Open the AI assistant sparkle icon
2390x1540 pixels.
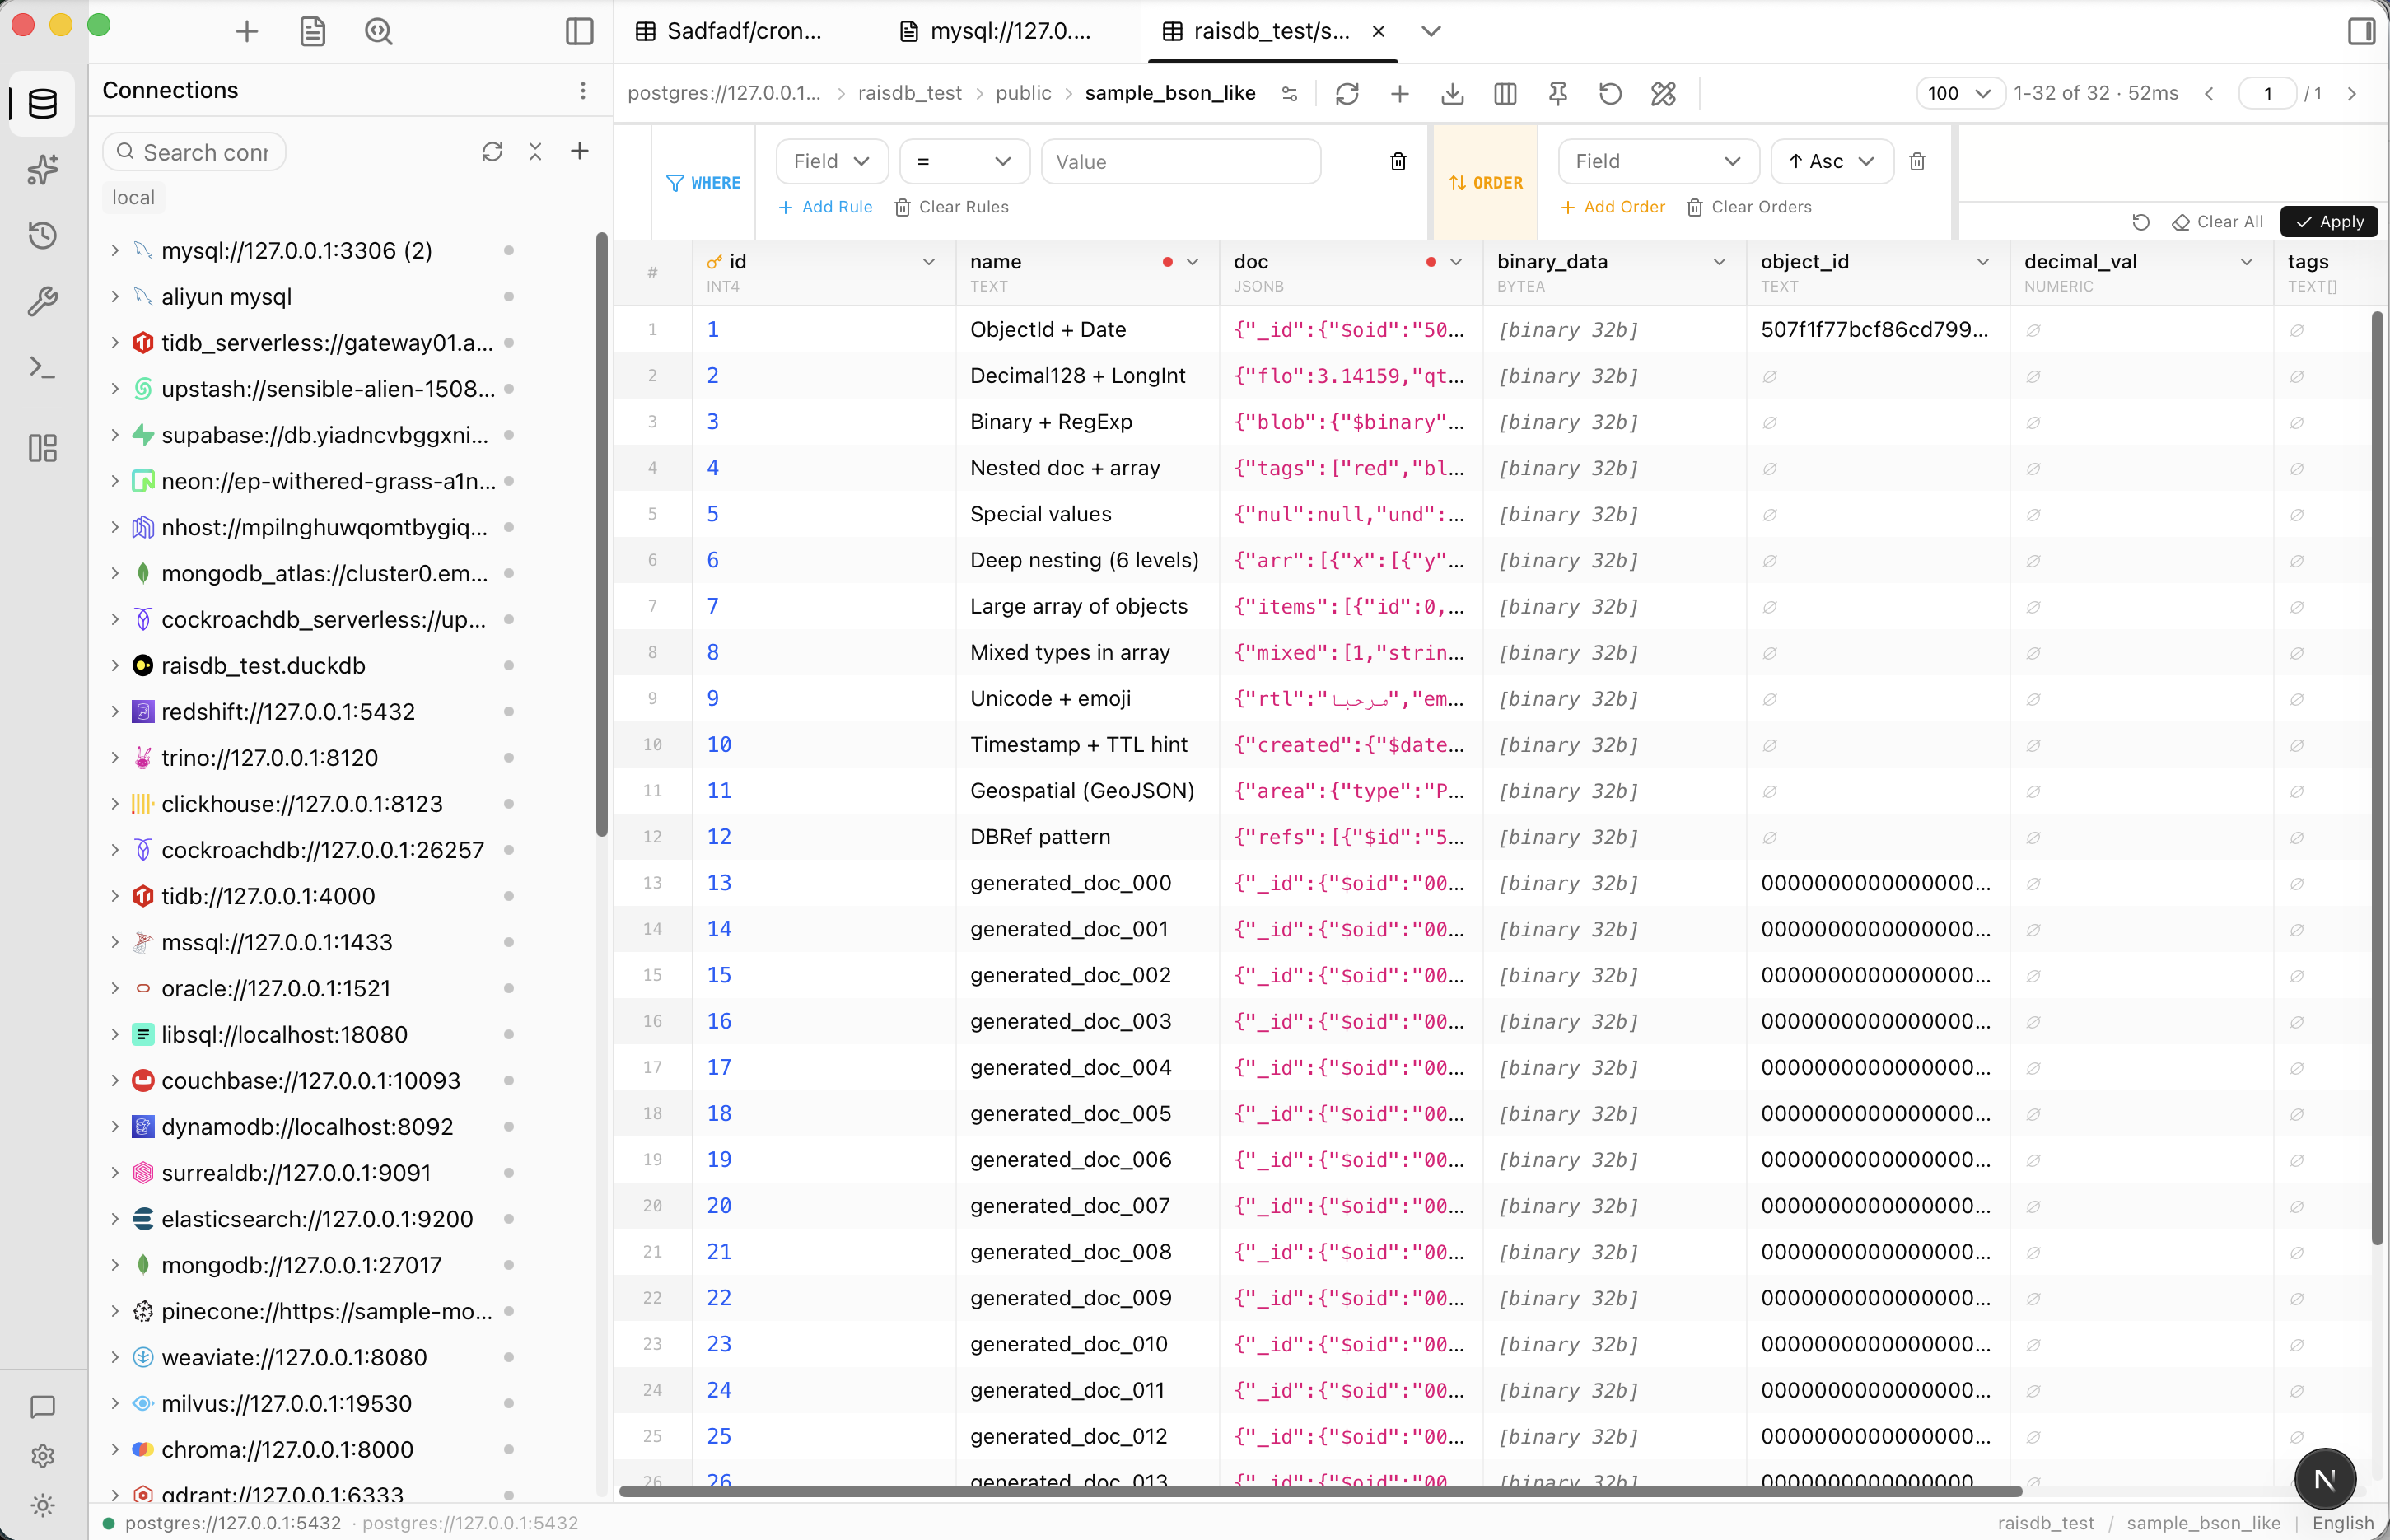[42, 169]
